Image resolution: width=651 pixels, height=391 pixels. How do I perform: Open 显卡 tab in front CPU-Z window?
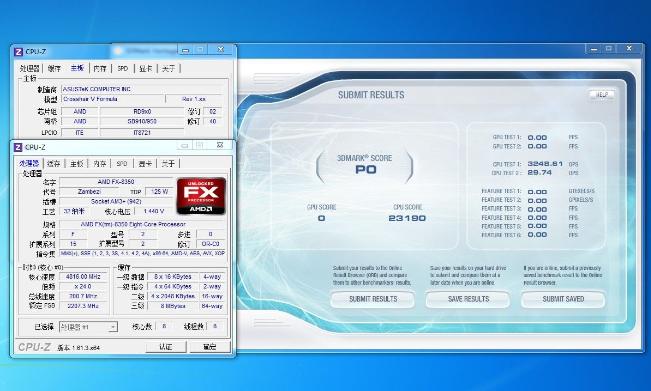click(x=145, y=164)
